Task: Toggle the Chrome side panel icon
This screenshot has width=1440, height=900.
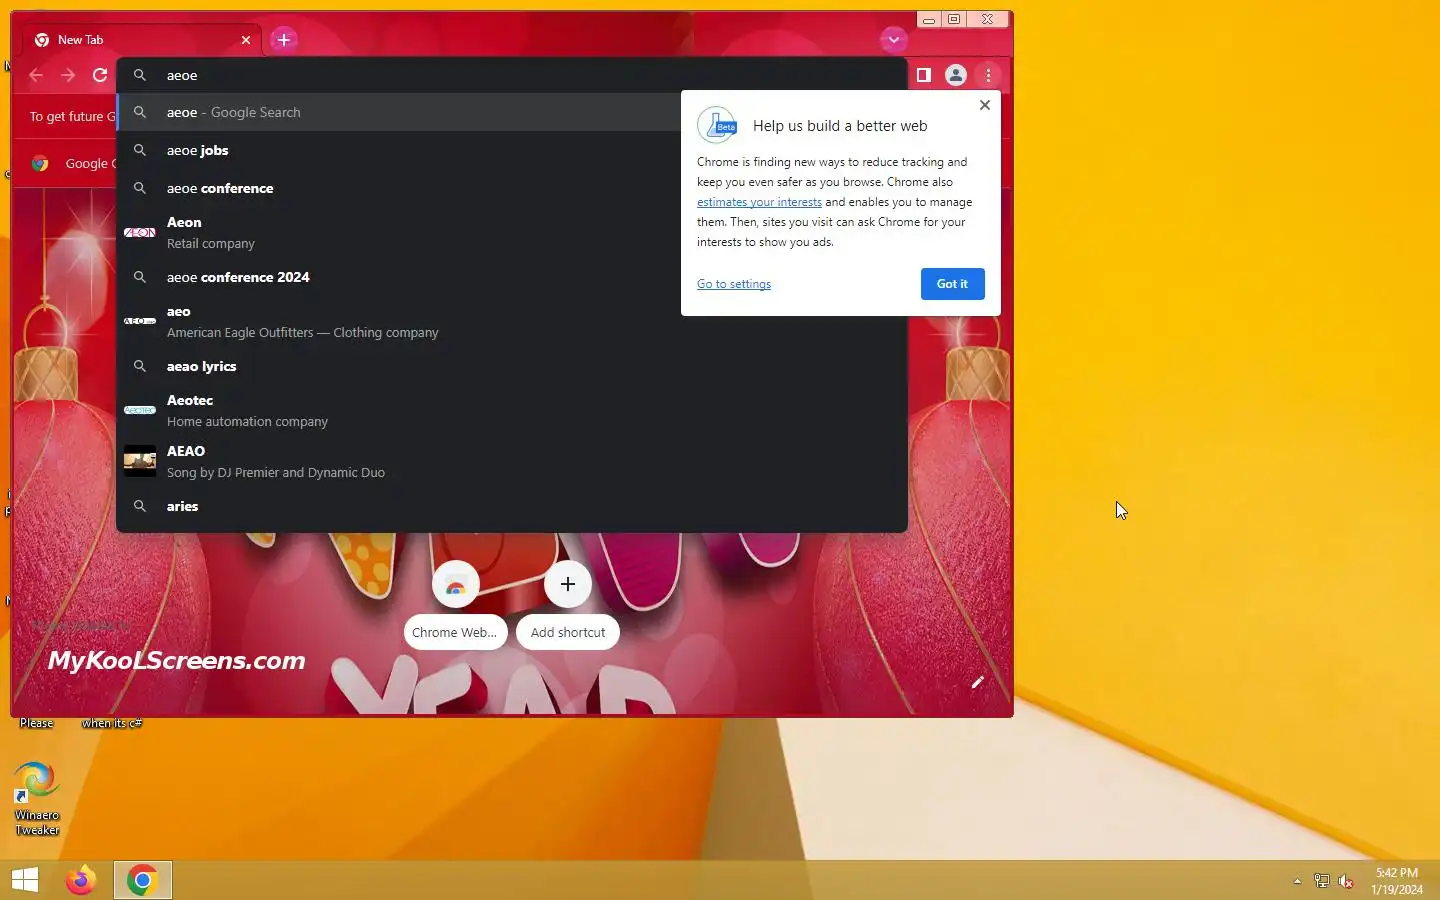Action: 924,75
